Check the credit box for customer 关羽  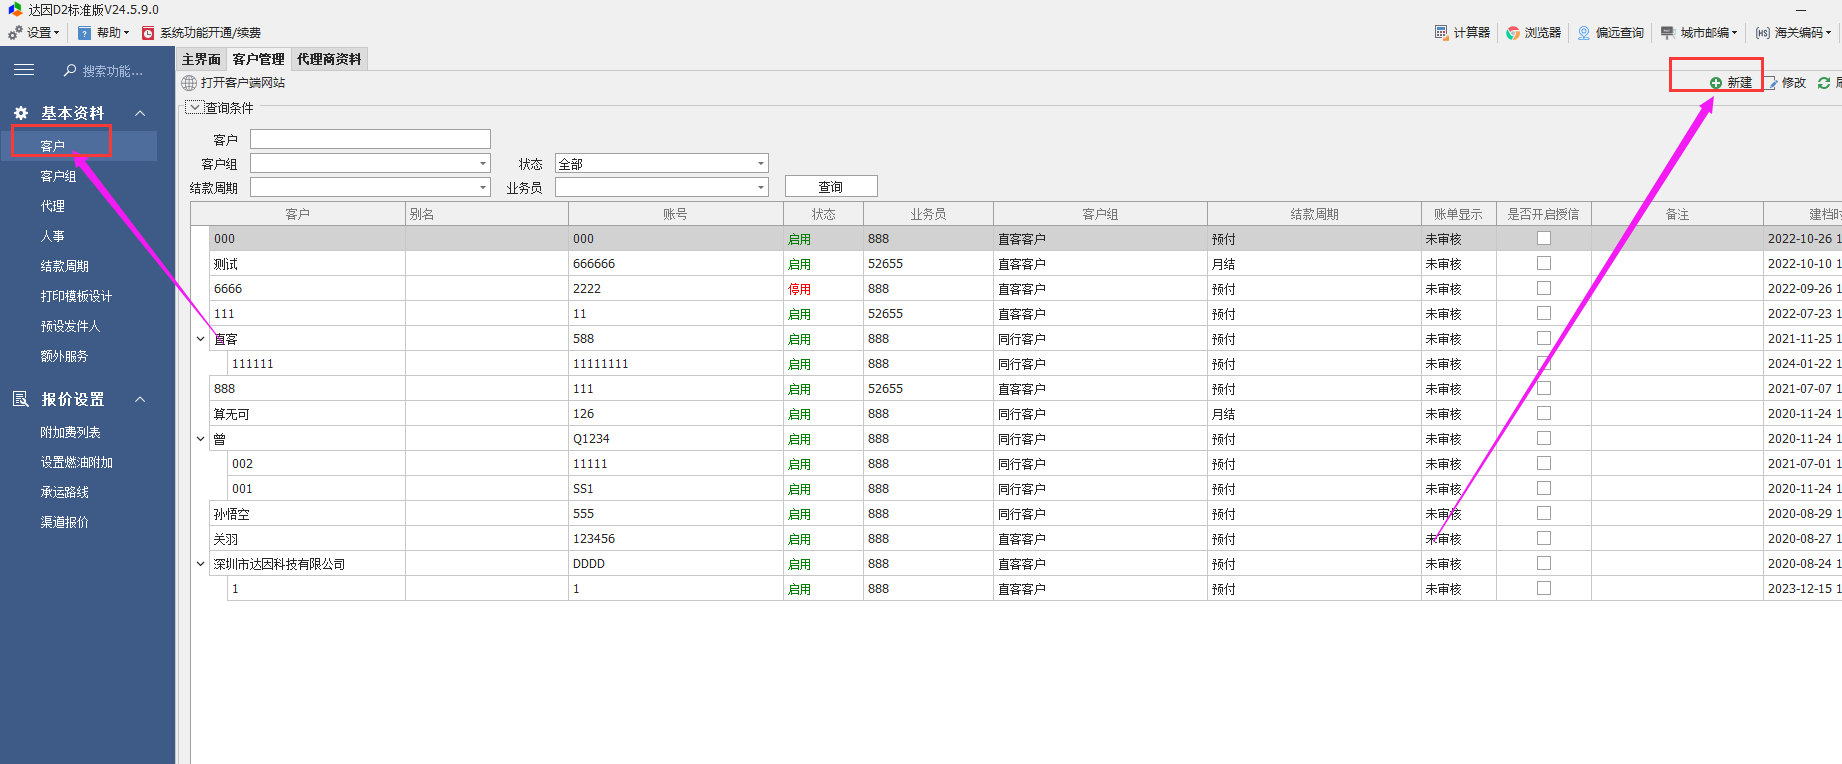click(x=1544, y=538)
